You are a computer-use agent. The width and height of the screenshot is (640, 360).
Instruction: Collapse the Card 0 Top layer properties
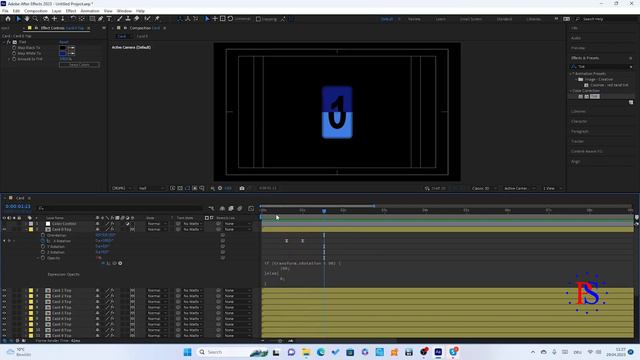tap(26, 229)
